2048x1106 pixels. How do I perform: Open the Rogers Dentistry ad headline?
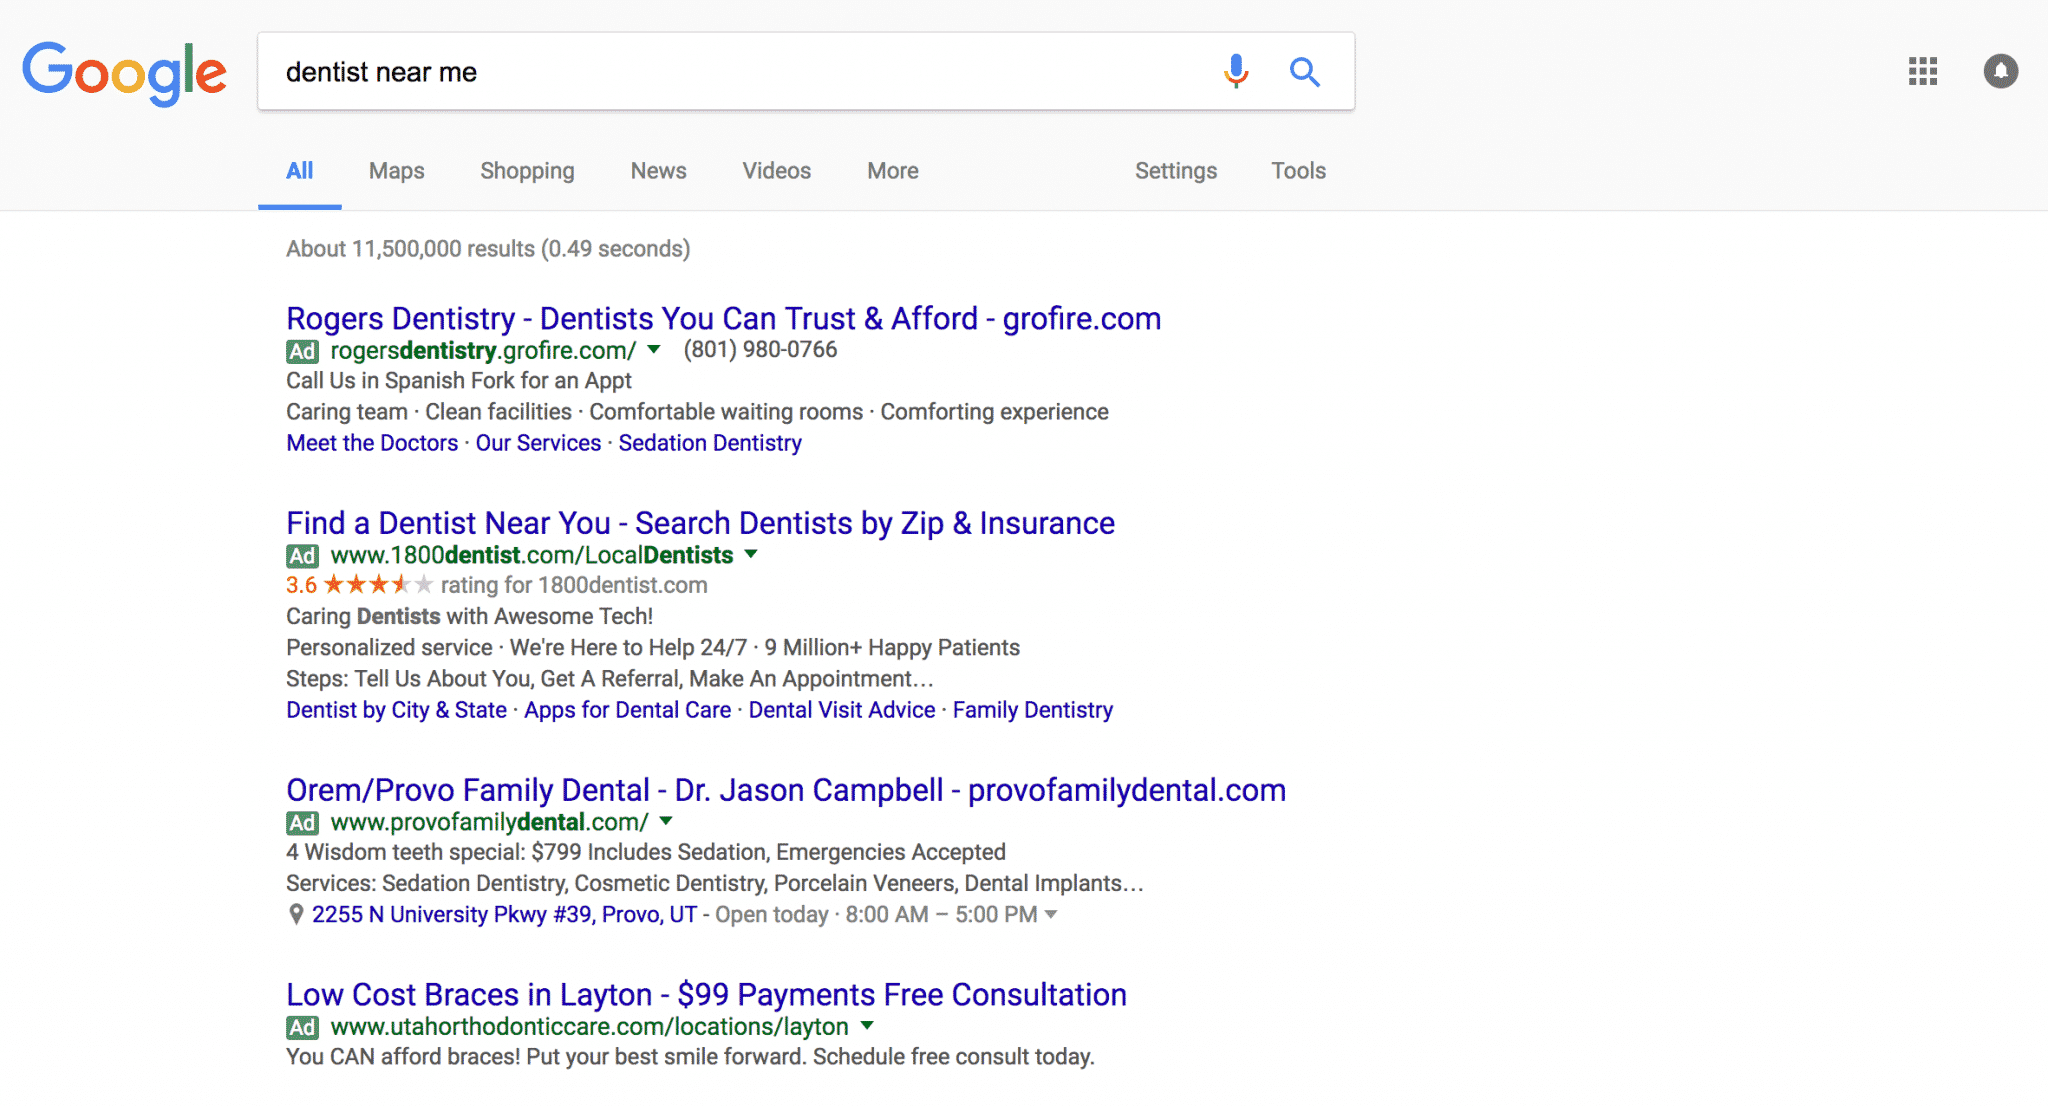723,318
